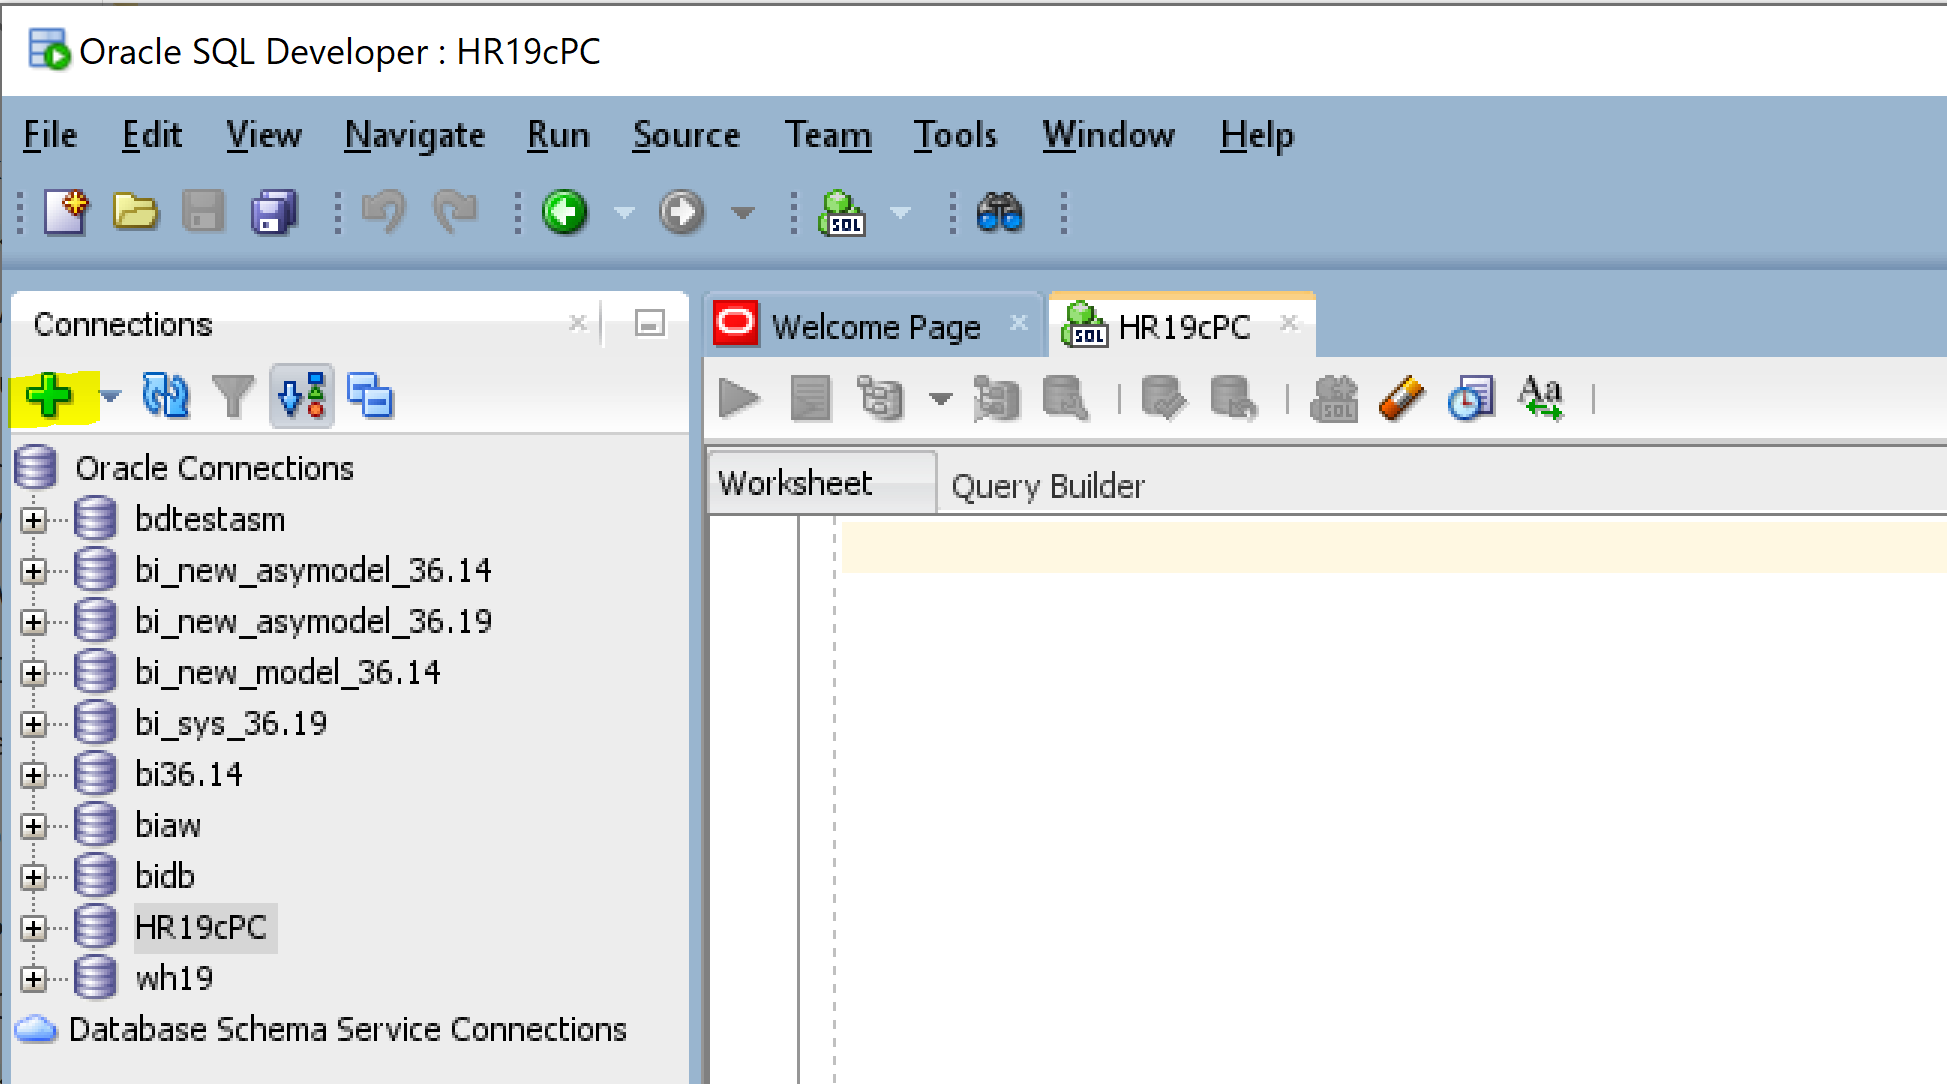Apply filter in Connections panel
The width and height of the screenshot is (1947, 1084).
point(233,397)
